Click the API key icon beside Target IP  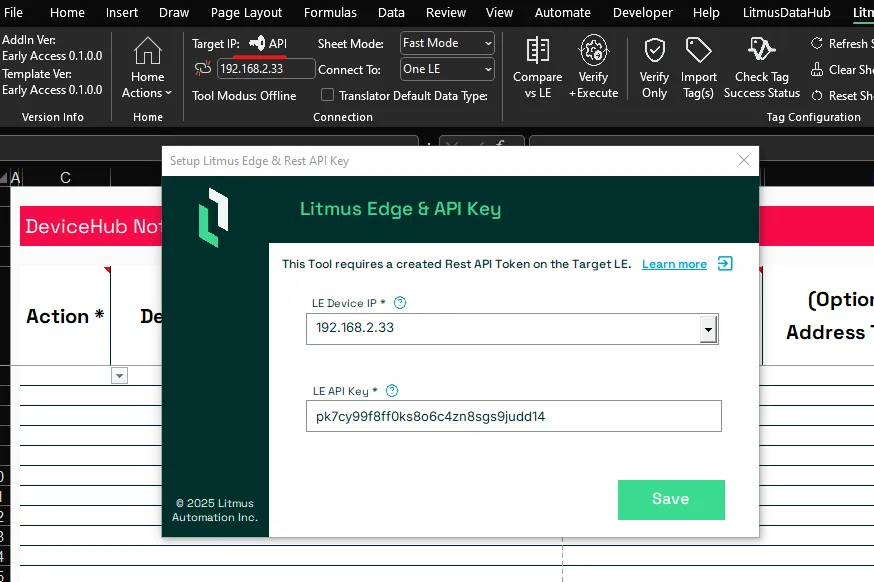click(257, 43)
